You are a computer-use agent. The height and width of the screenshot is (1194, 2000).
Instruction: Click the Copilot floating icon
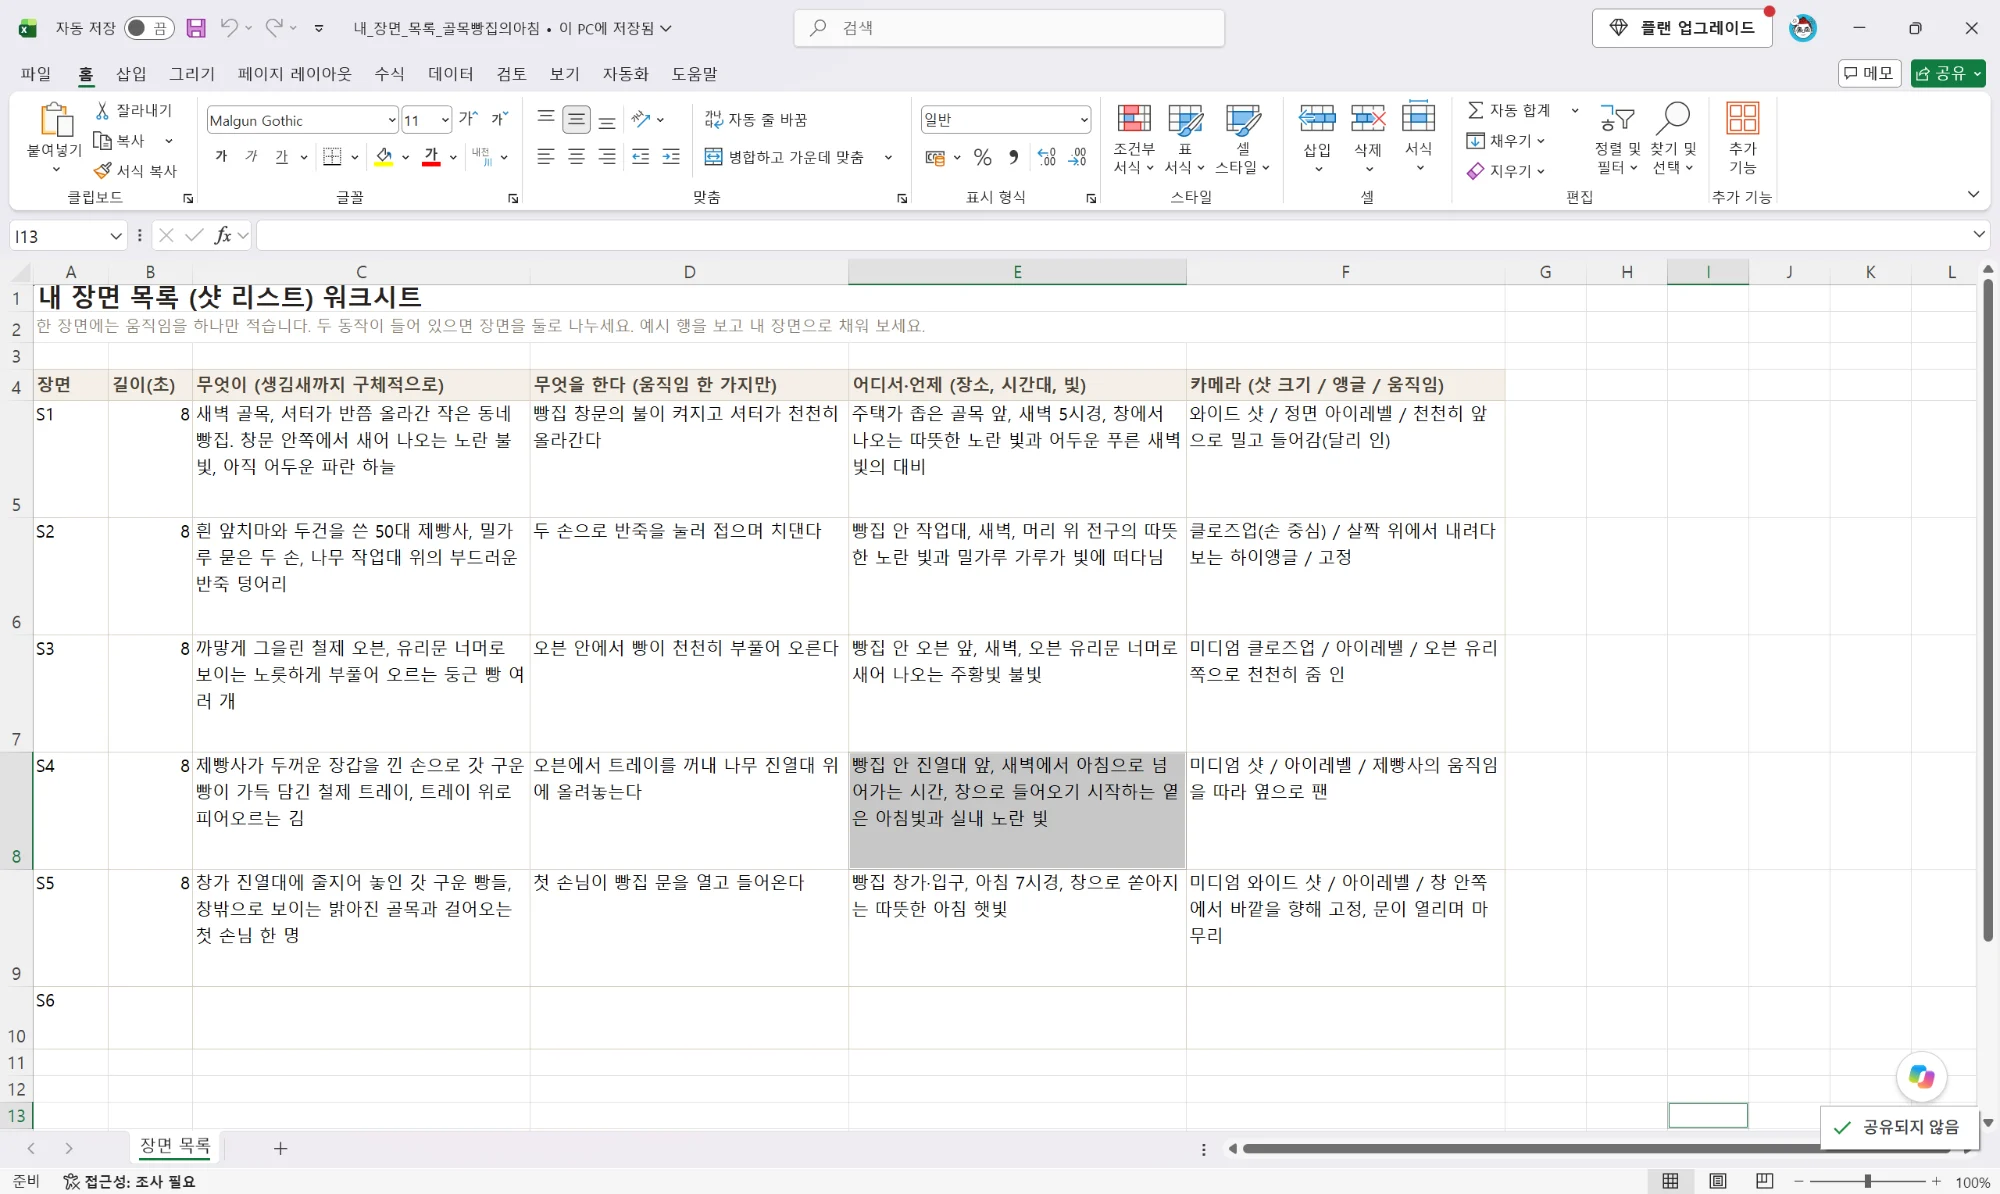pos(1921,1076)
